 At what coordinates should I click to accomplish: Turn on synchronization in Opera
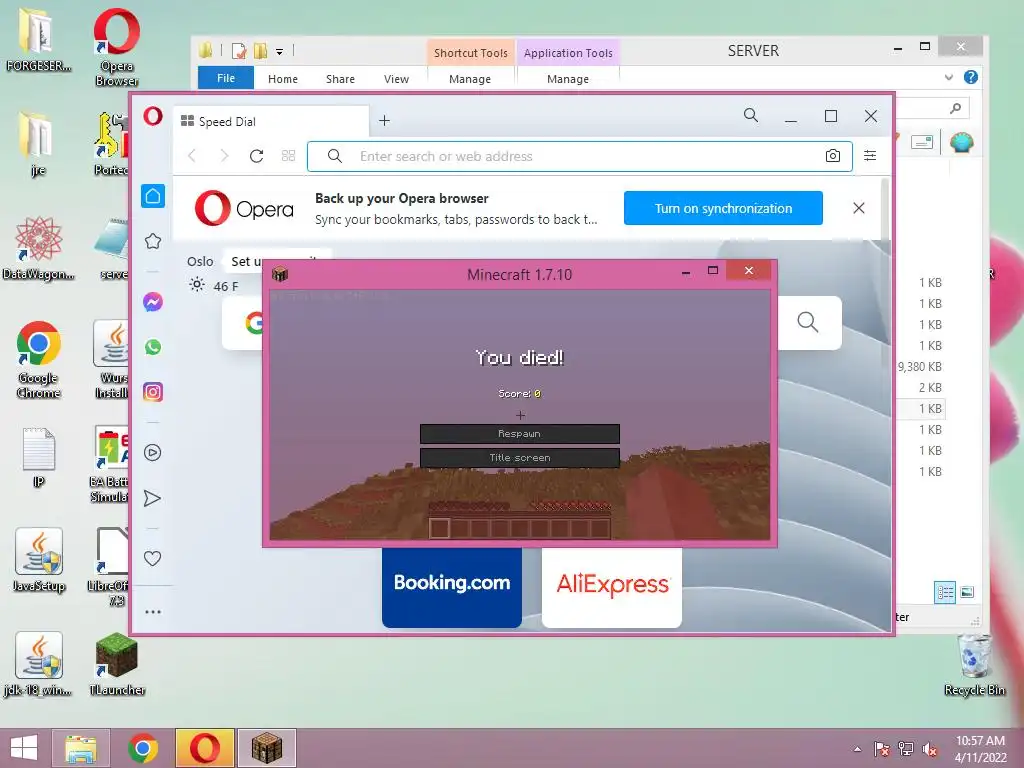(723, 208)
